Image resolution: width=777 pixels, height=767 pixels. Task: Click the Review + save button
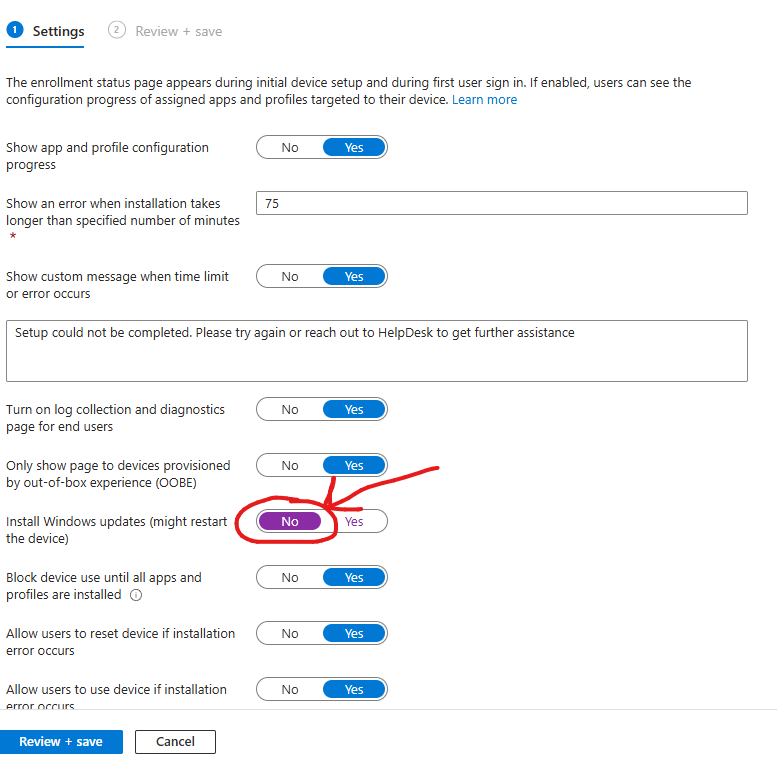tap(61, 742)
